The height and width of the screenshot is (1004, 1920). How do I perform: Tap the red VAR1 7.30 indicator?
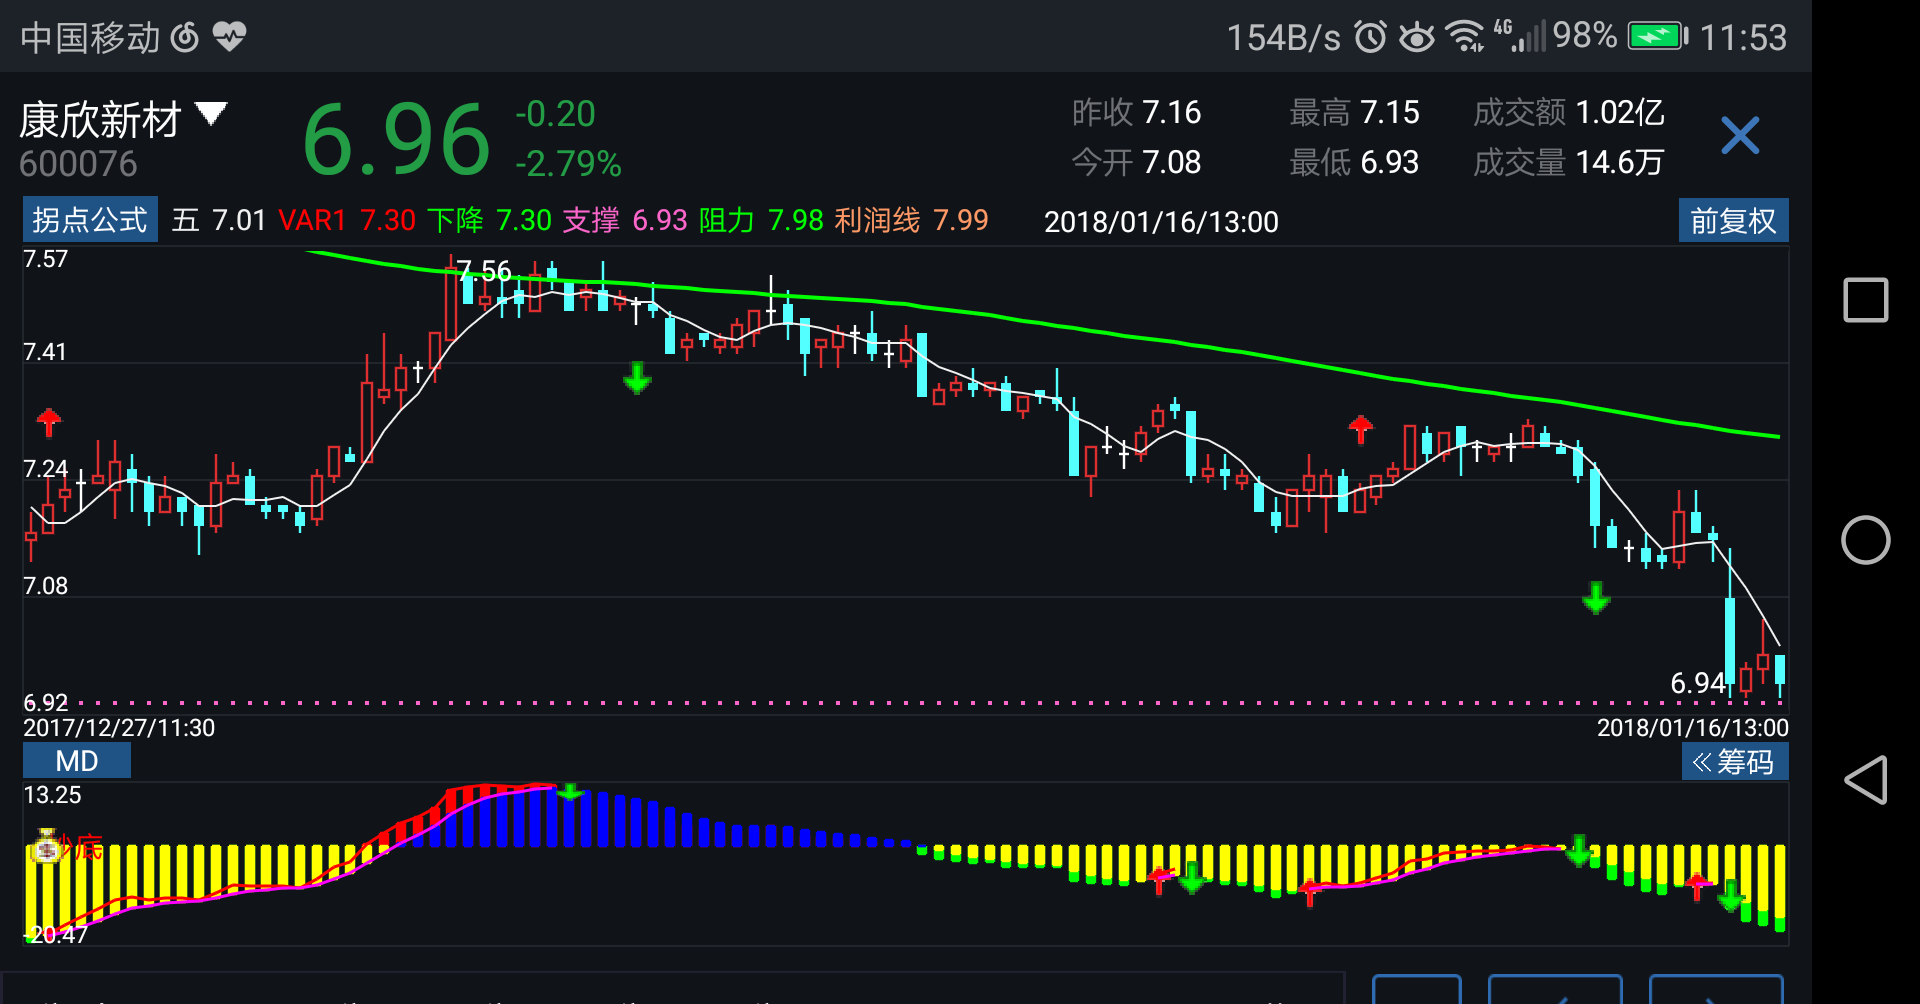346,220
